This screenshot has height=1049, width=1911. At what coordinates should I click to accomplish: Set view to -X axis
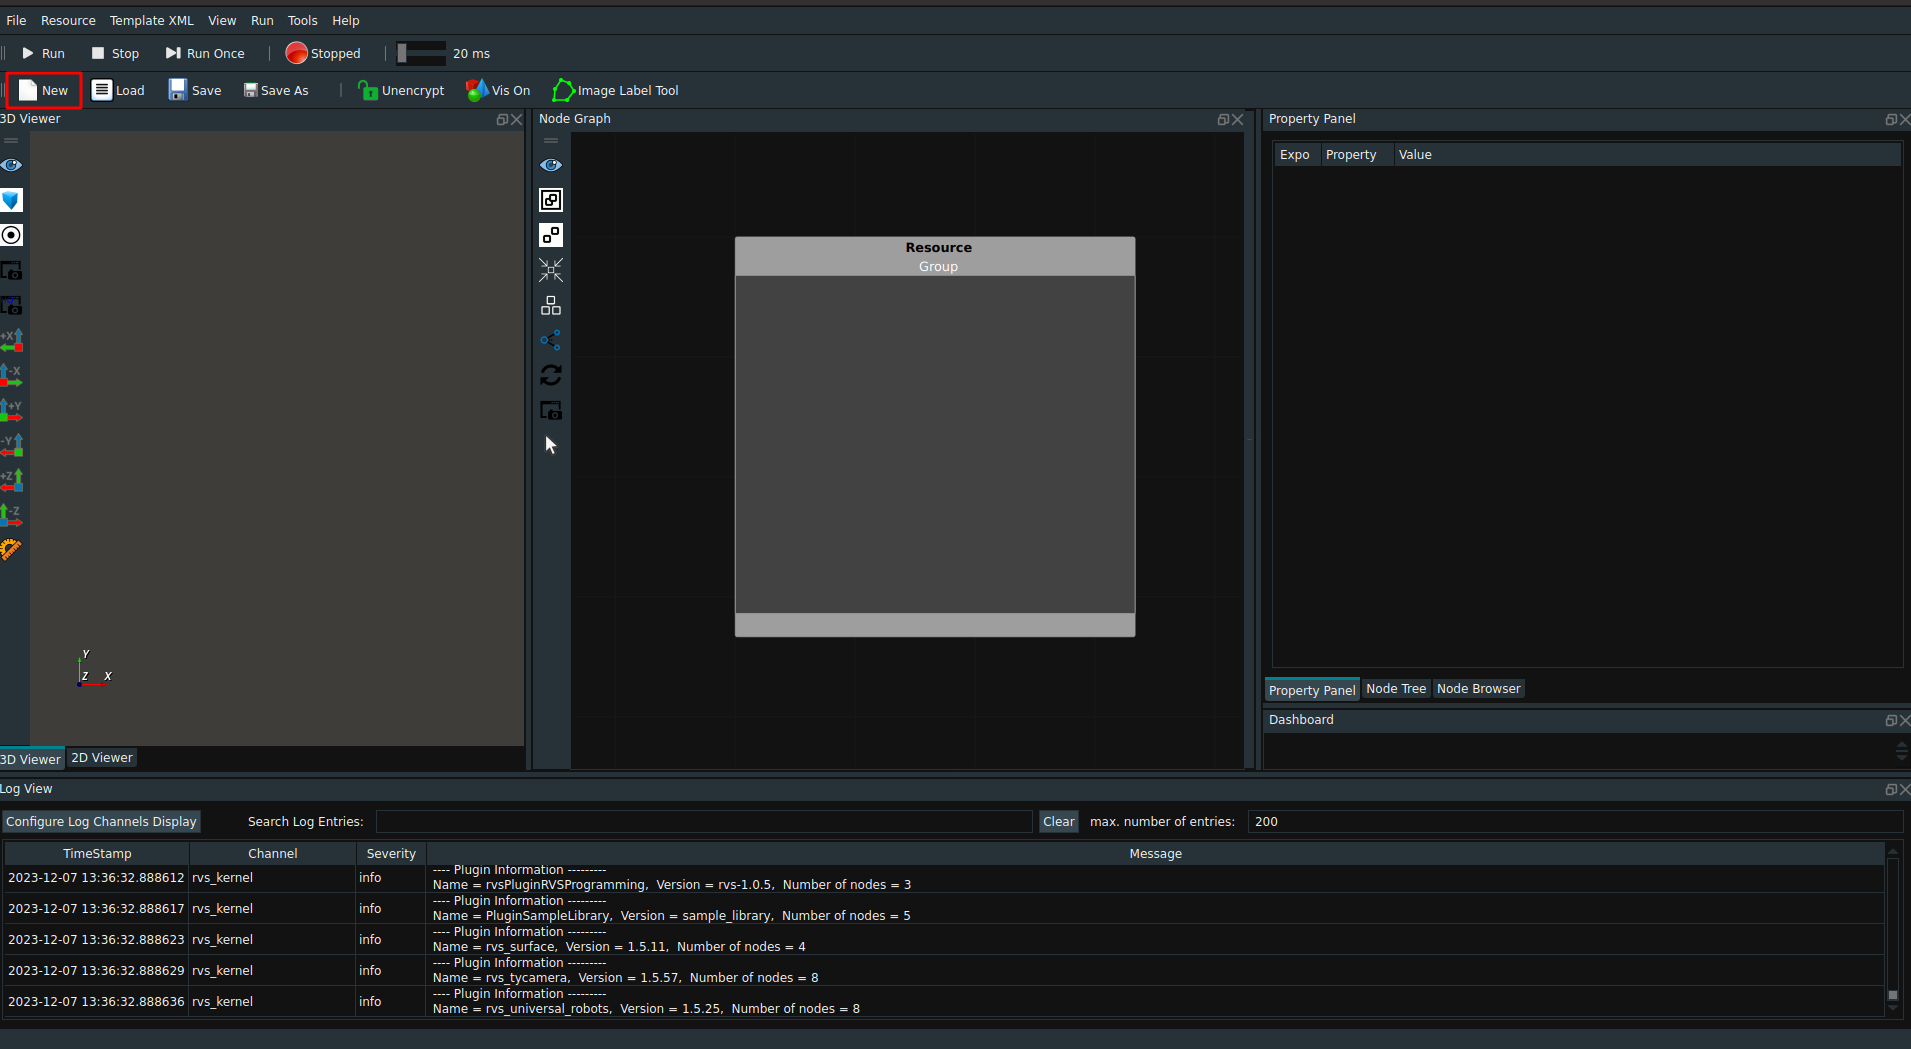tap(11, 375)
